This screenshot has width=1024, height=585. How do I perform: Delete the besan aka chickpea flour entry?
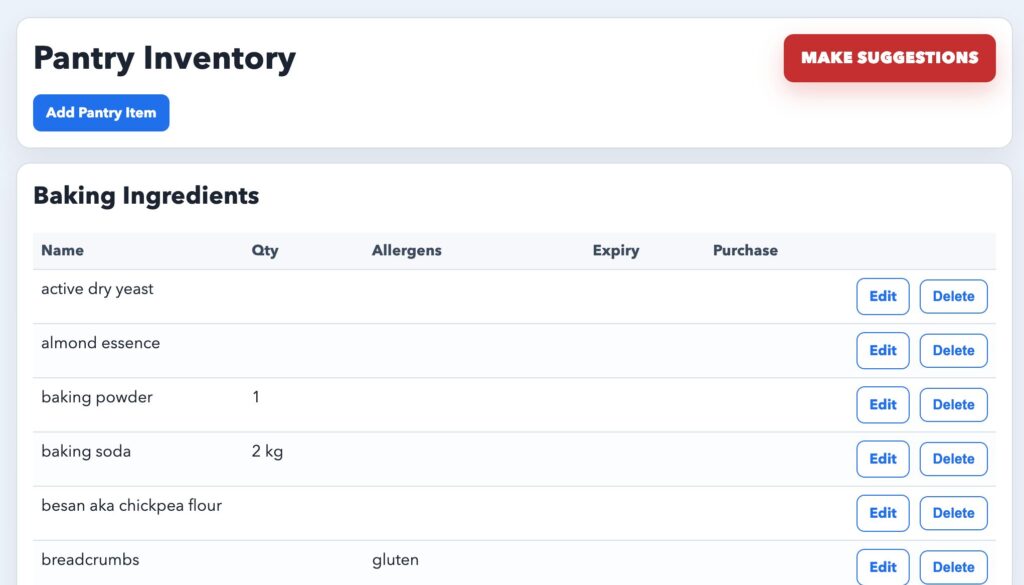[953, 512]
